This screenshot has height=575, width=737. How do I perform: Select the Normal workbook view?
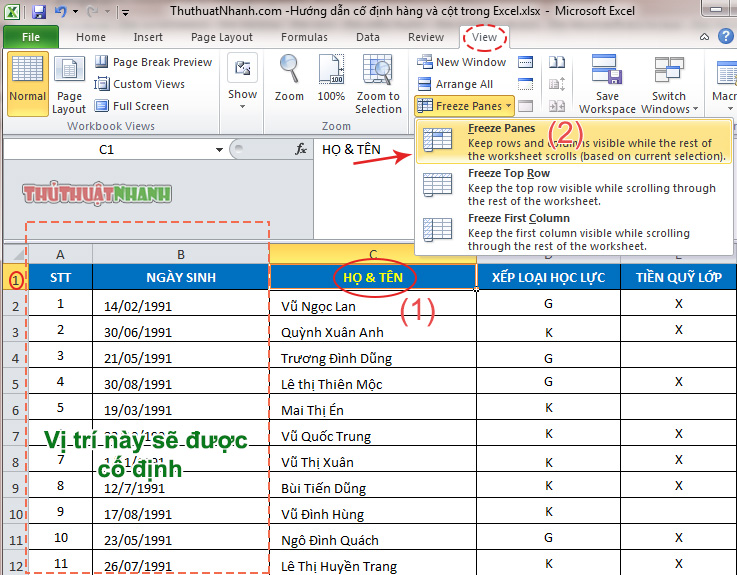[x=28, y=84]
